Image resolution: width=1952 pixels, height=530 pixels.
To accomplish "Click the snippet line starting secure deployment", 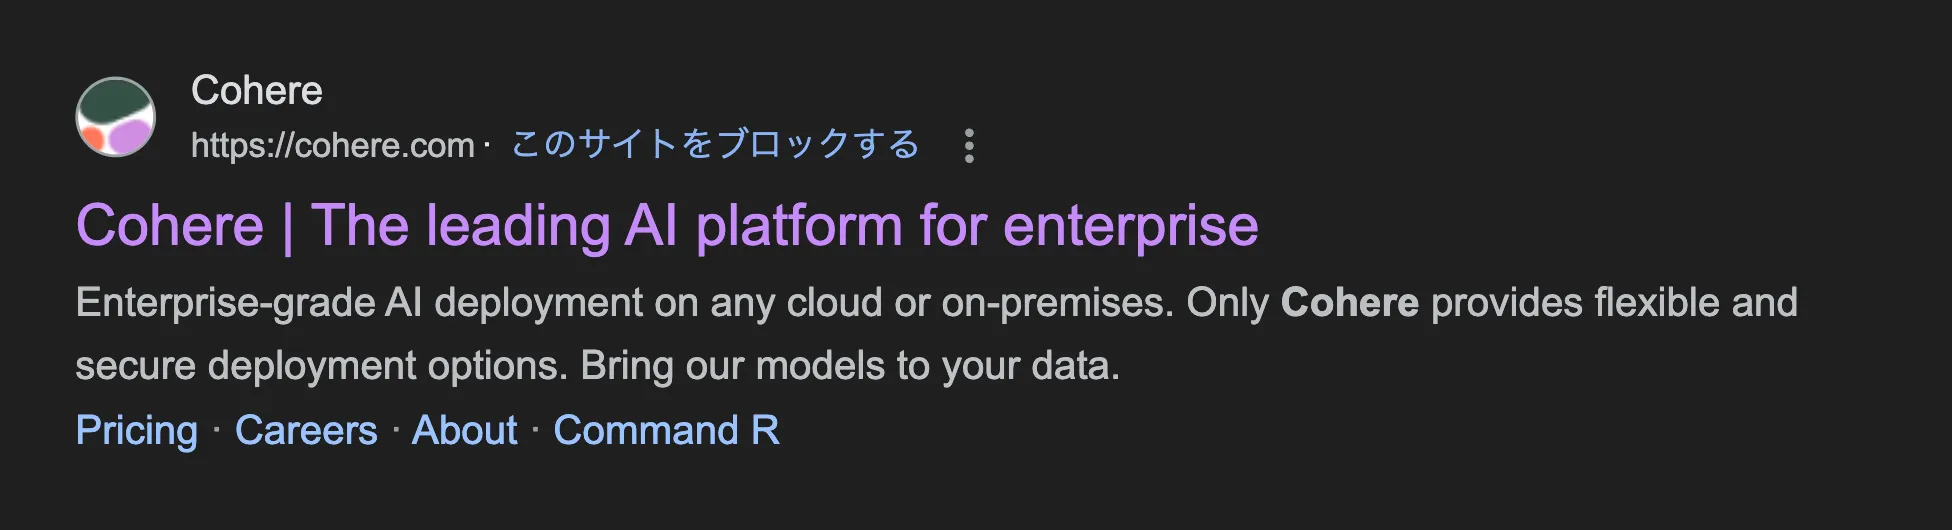I will [320, 366].
